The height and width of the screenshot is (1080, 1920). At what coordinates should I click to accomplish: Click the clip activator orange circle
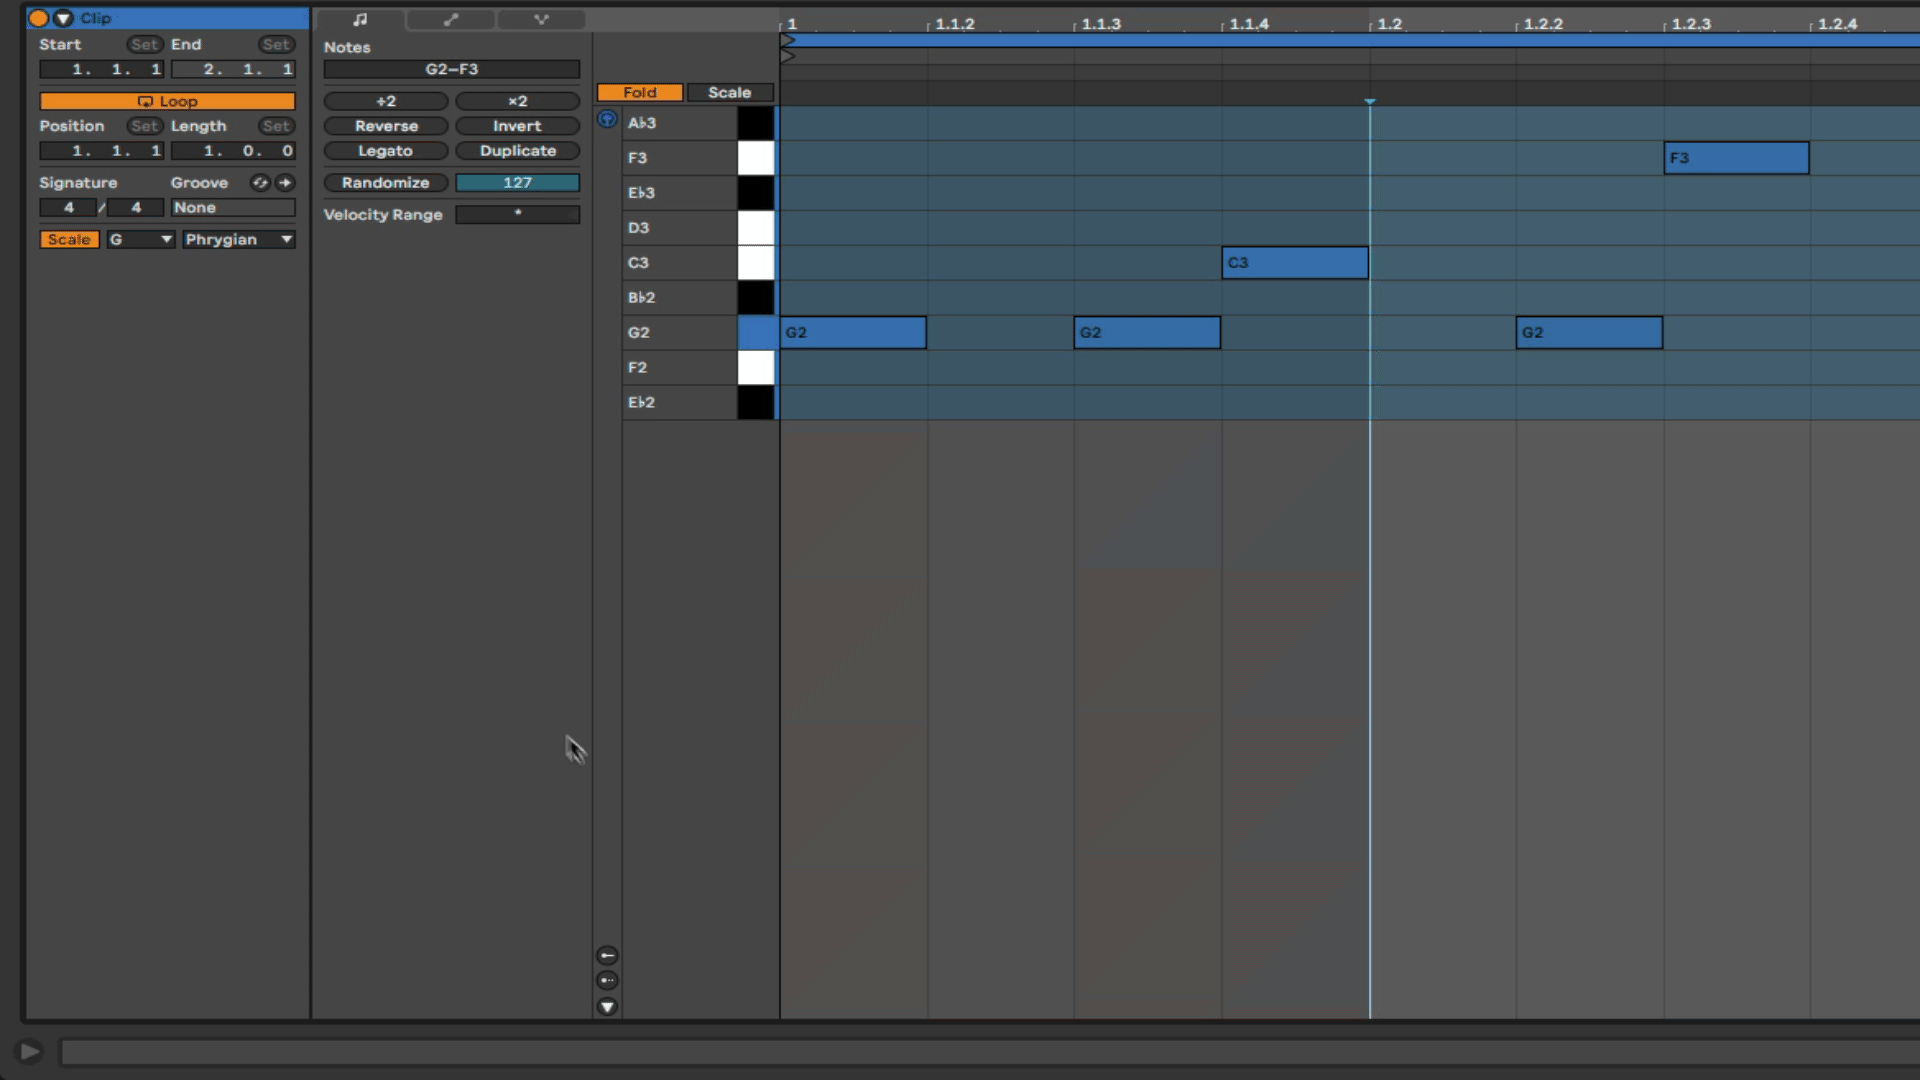(x=39, y=18)
